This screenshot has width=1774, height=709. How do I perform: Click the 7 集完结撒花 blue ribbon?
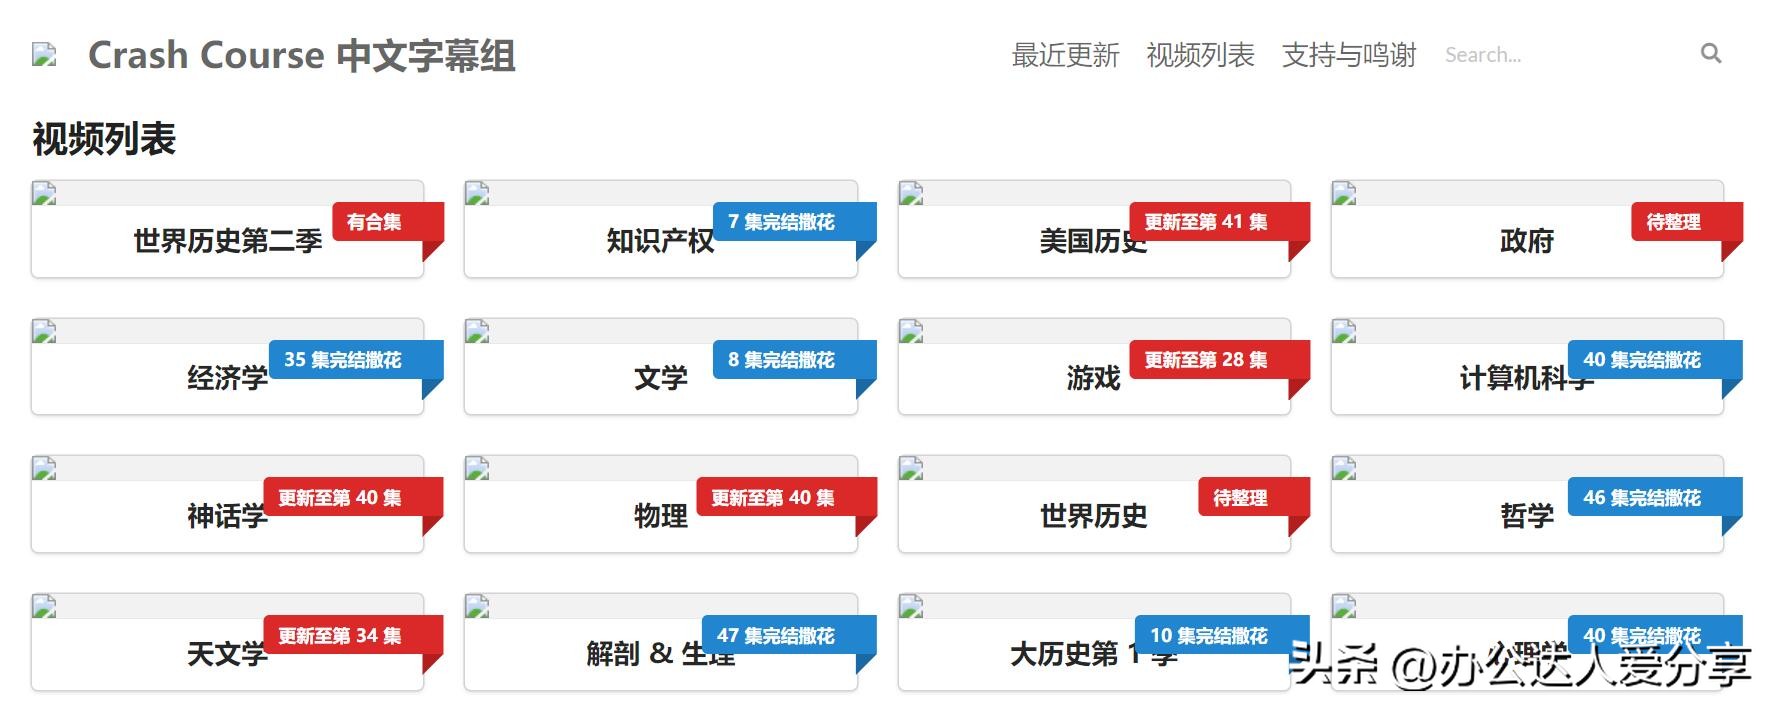coord(795,222)
